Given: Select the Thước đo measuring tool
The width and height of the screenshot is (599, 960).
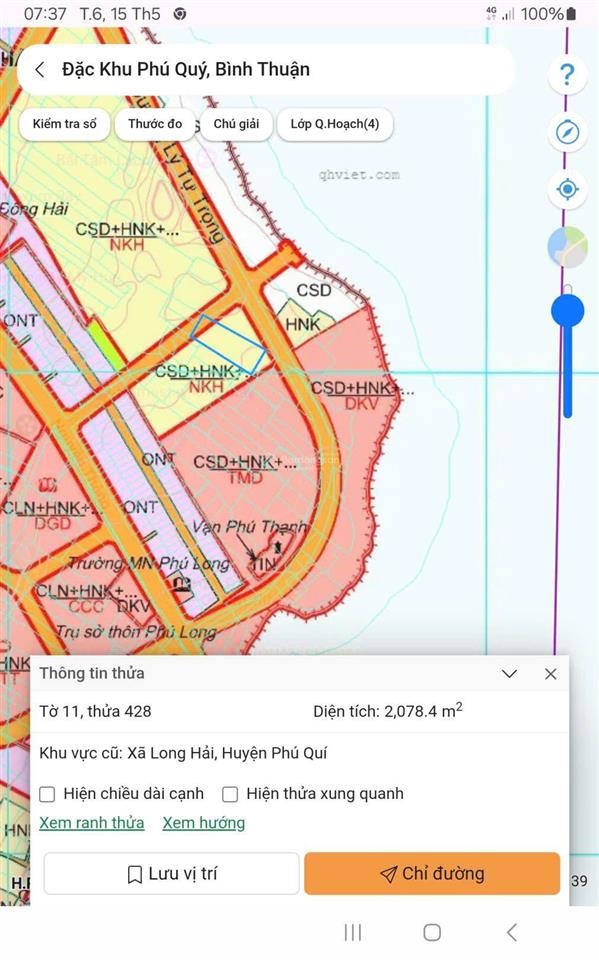Looking at the screenshot, I should pyautogui.click(x=155, y=124).
